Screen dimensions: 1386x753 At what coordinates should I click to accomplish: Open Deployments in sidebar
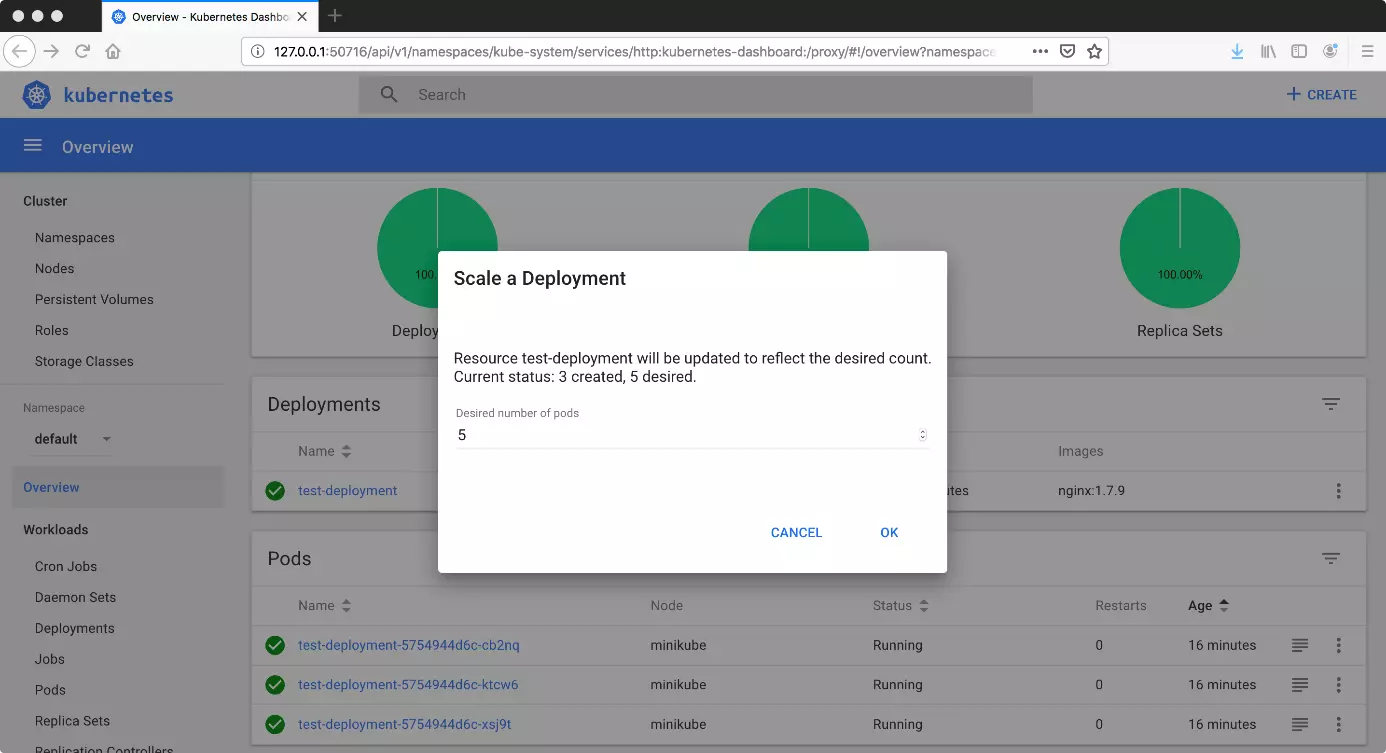(75, 628)
